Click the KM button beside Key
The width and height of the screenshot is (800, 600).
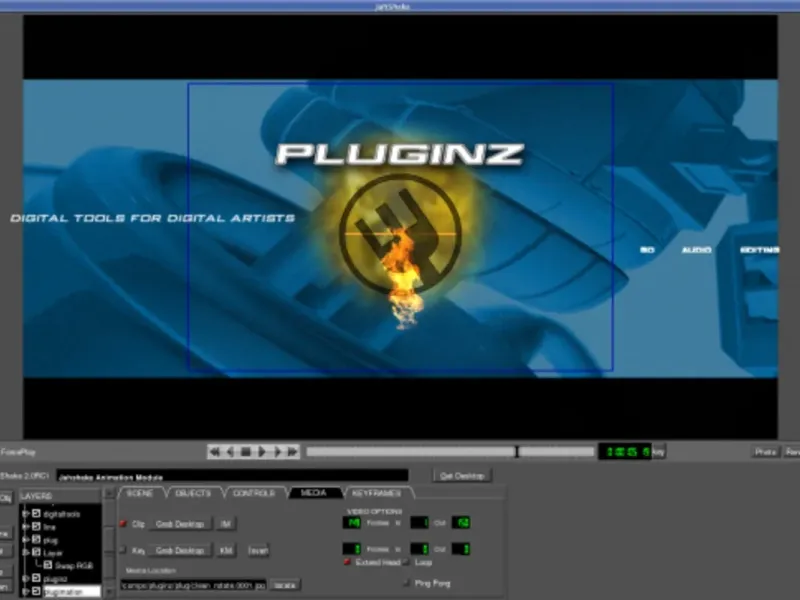[x=226, y=551]
